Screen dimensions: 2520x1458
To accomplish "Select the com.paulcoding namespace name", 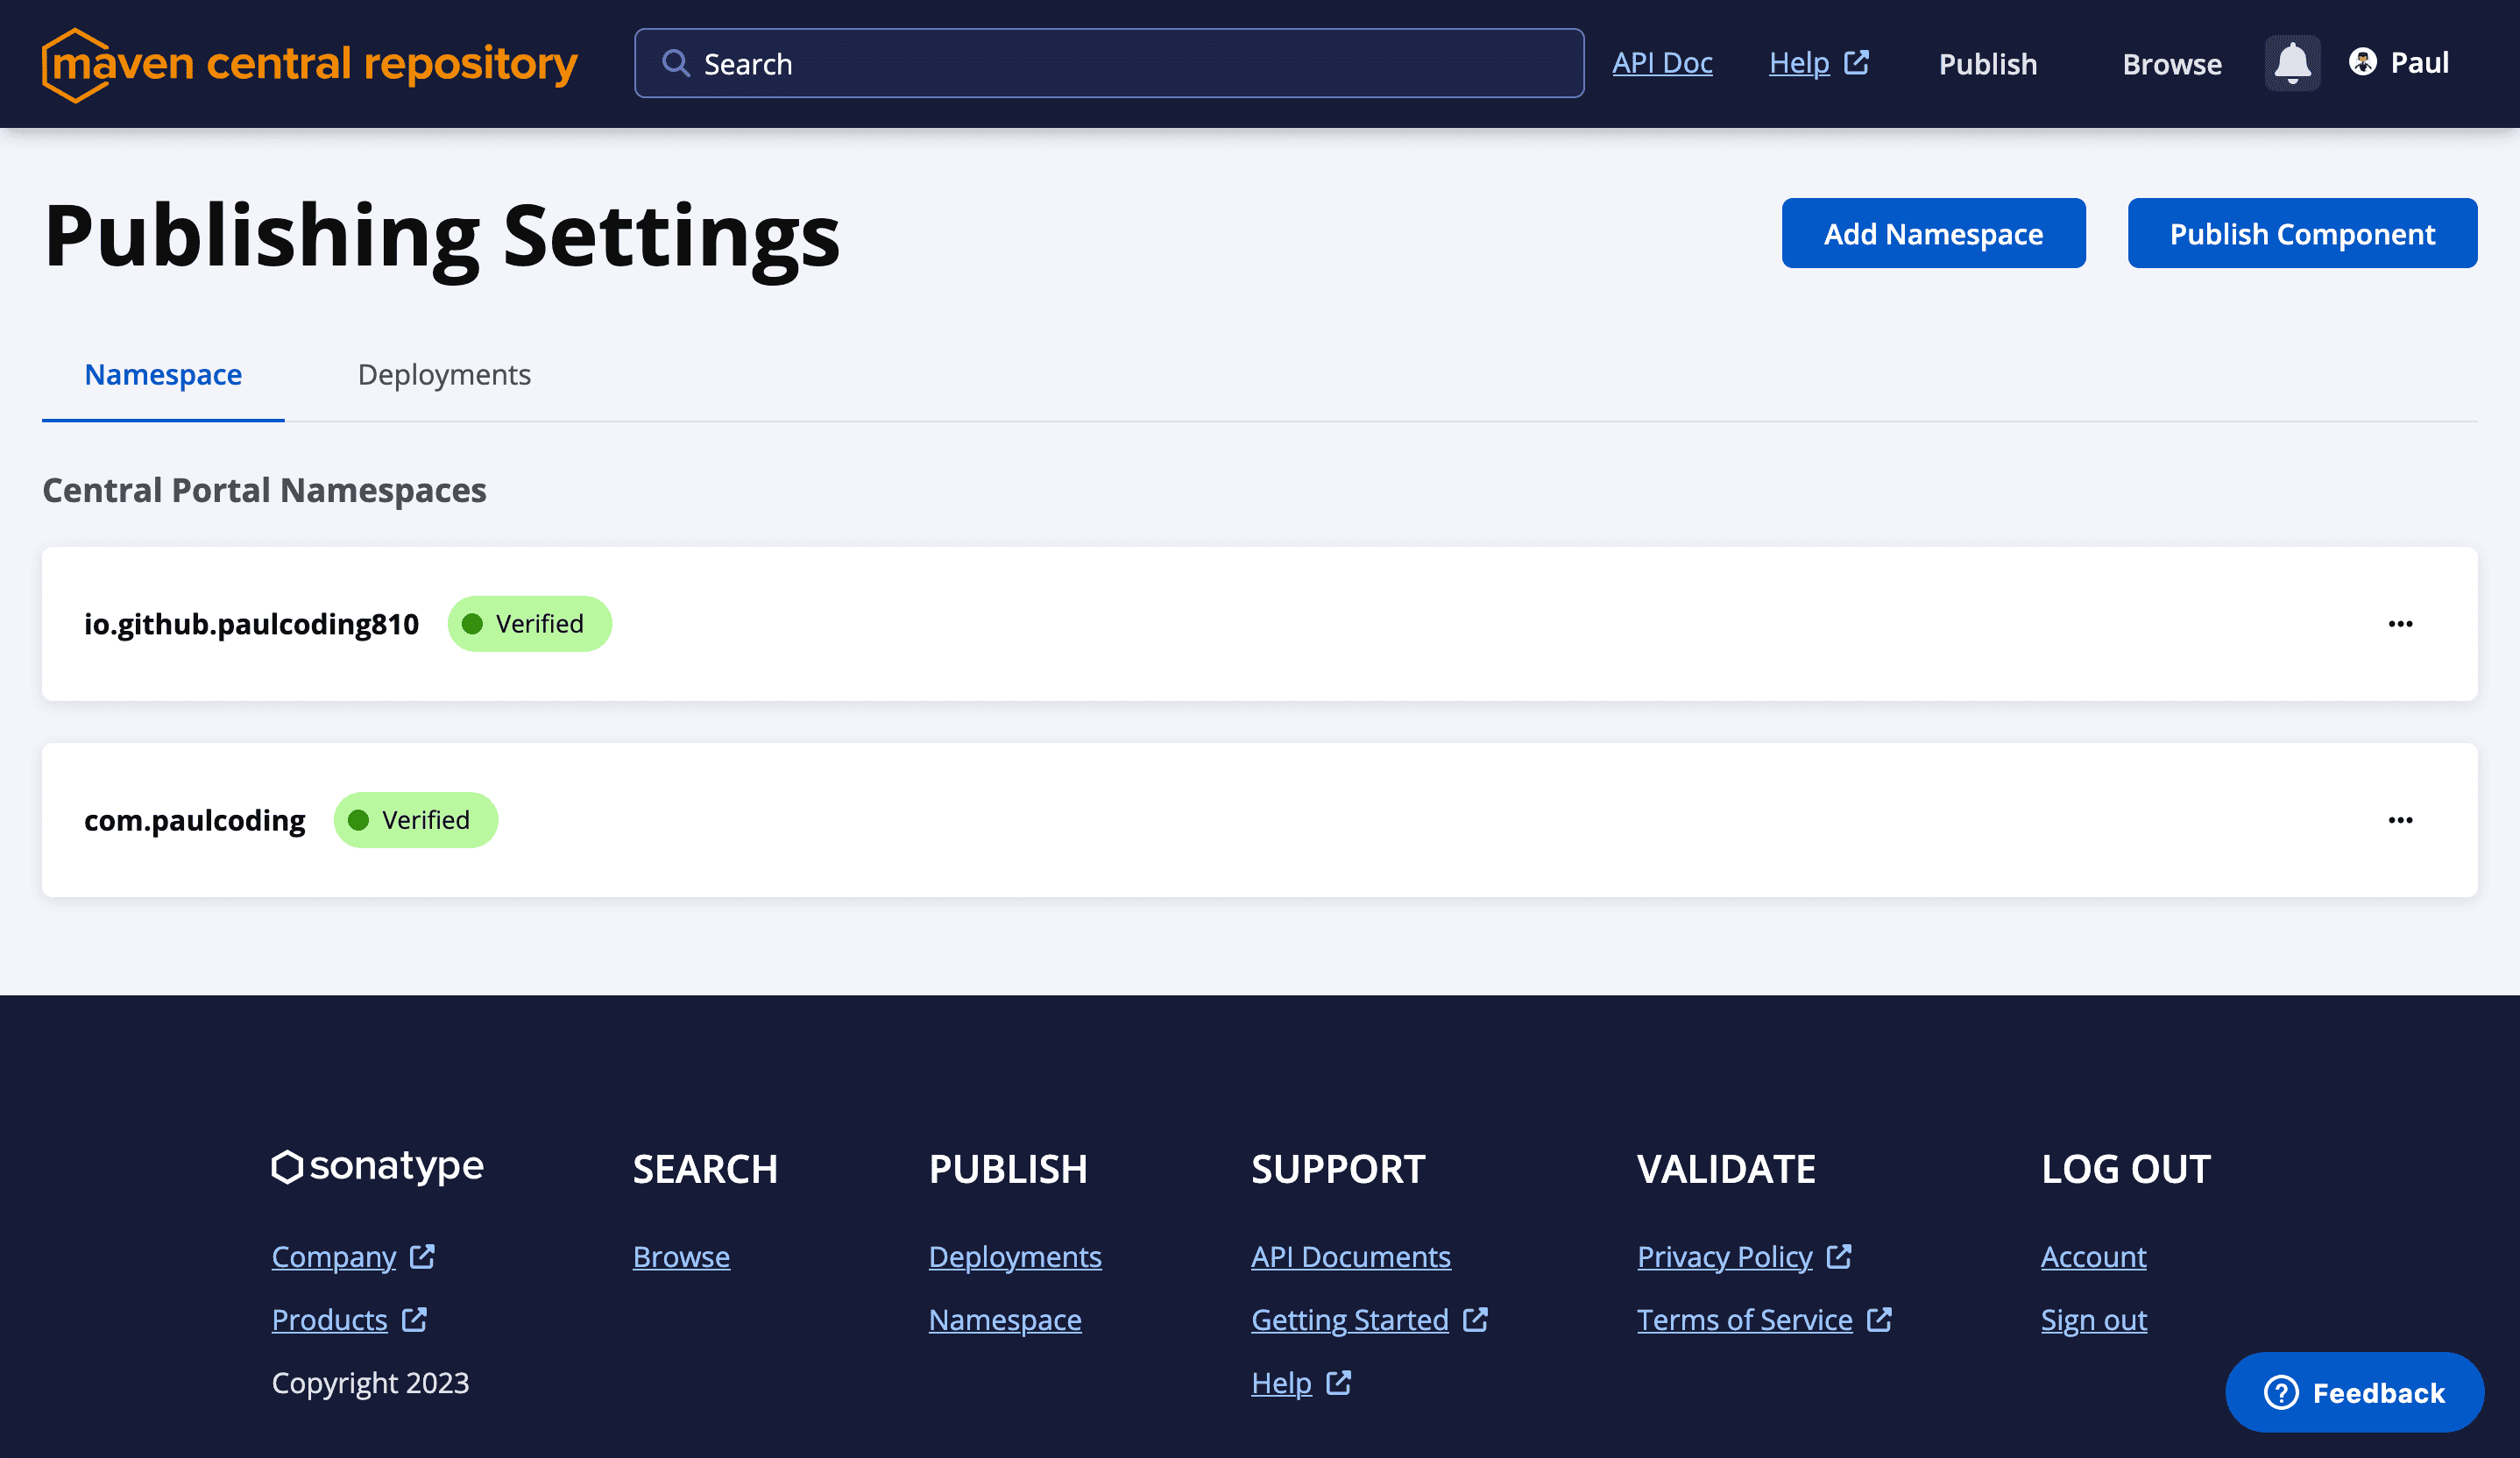I will point(195,820).
